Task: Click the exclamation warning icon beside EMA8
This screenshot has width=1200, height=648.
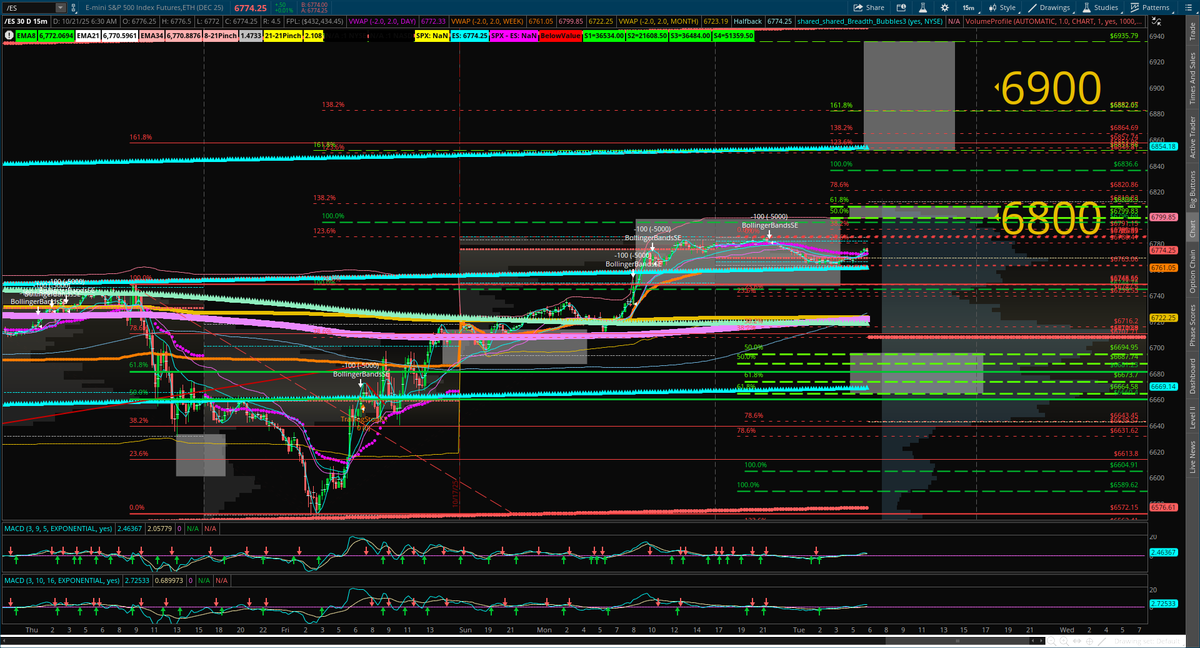Action: pyautogui.click(x=9, y=36)
